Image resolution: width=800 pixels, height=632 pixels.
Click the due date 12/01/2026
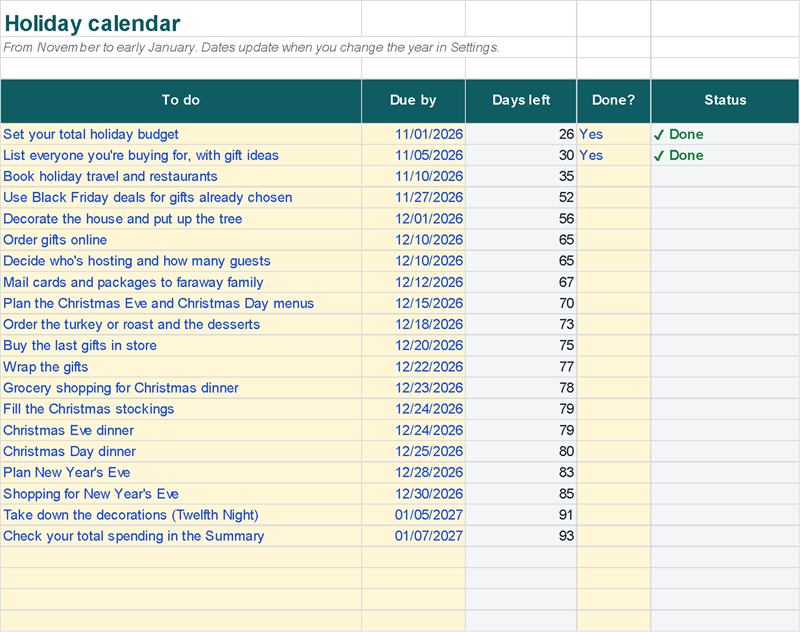click(x=414, y=219)
